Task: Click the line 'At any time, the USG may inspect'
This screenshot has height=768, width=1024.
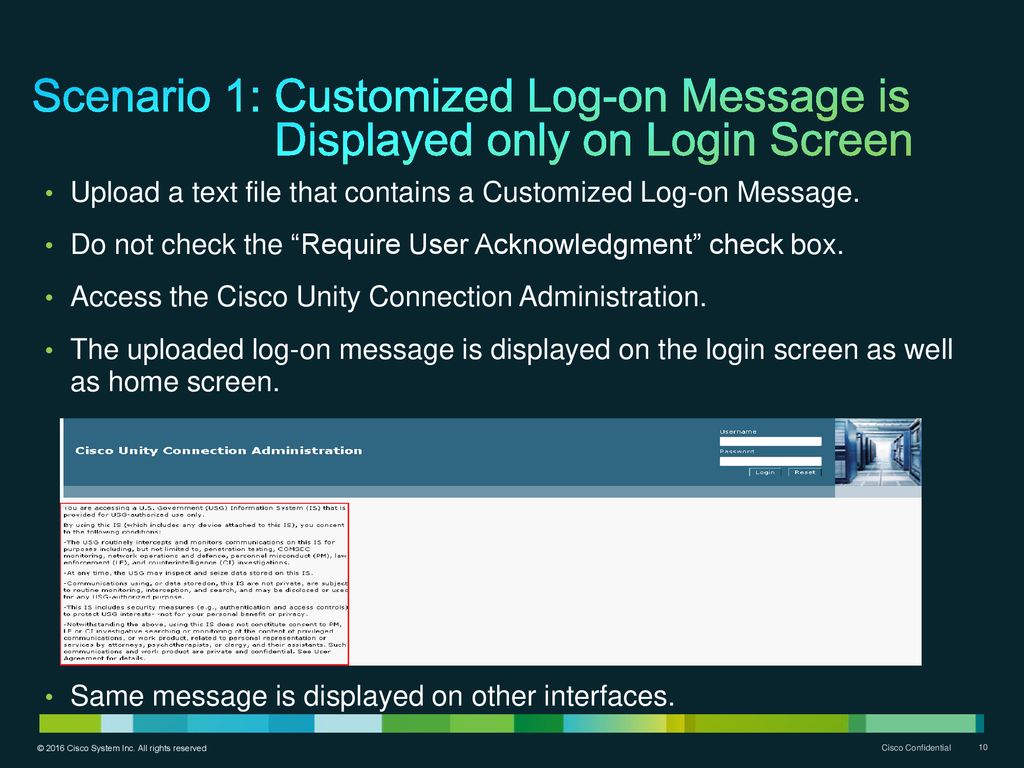Action: coord(188,573)
